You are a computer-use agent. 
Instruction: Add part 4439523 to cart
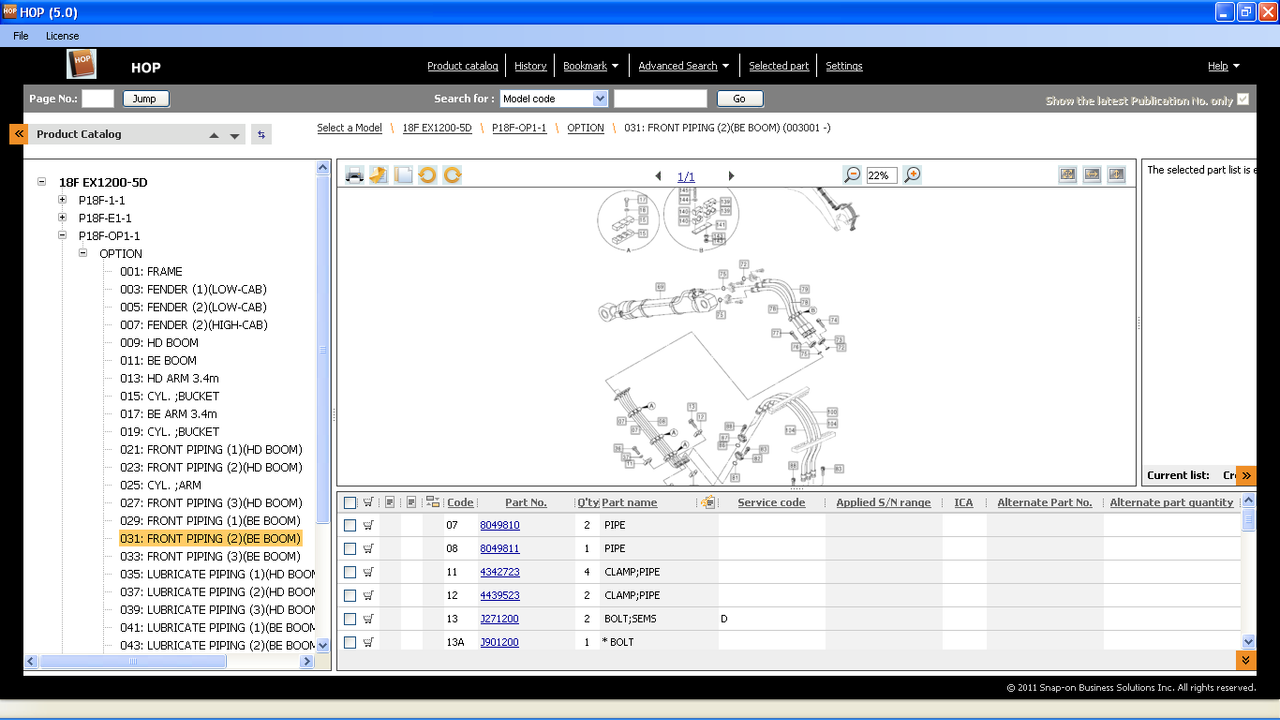368,595
